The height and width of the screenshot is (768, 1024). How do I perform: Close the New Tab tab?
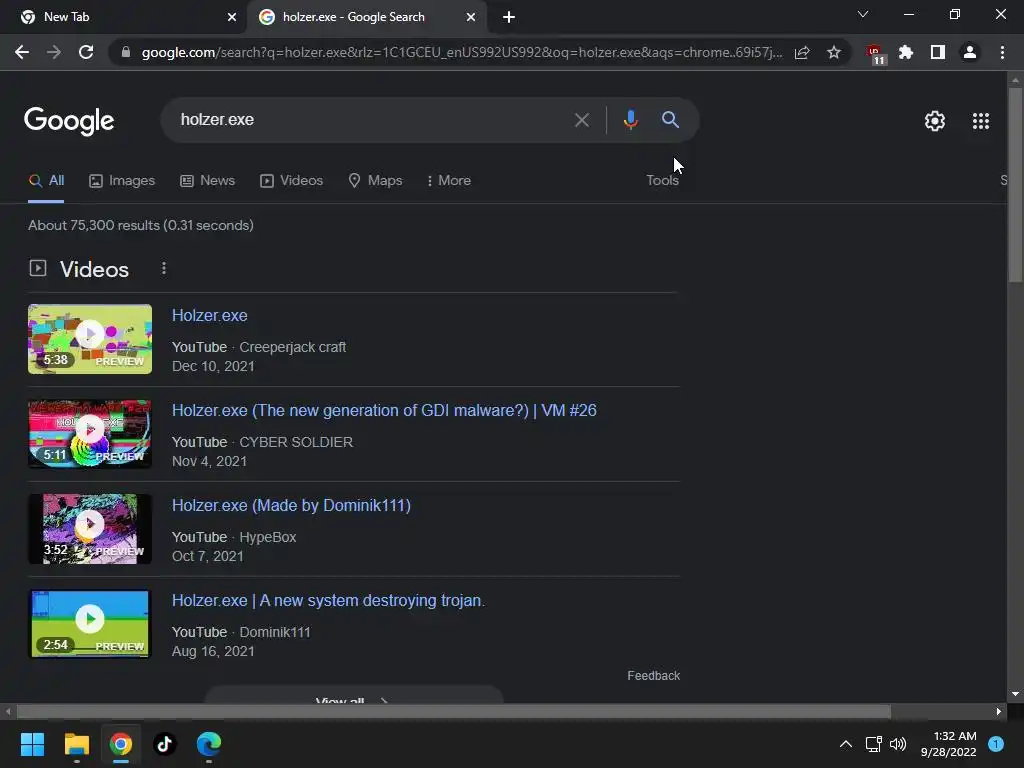point(232,17)
